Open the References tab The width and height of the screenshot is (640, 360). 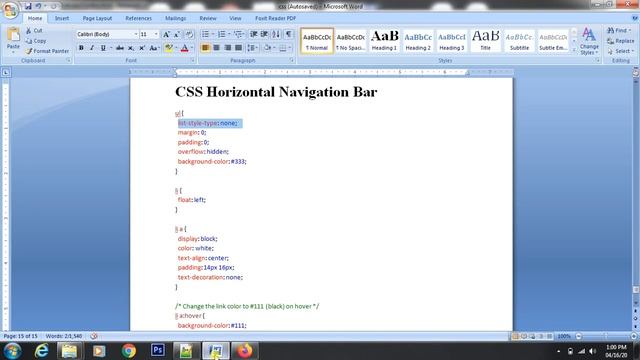[x=138, y=18]
